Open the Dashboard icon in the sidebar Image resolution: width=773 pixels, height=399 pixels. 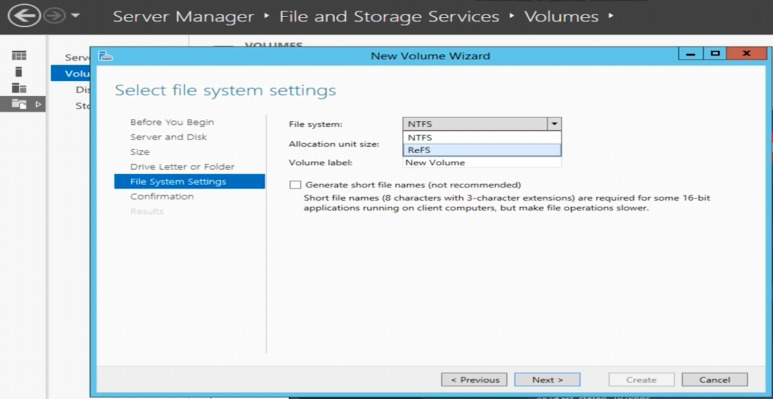click(19, 56)
